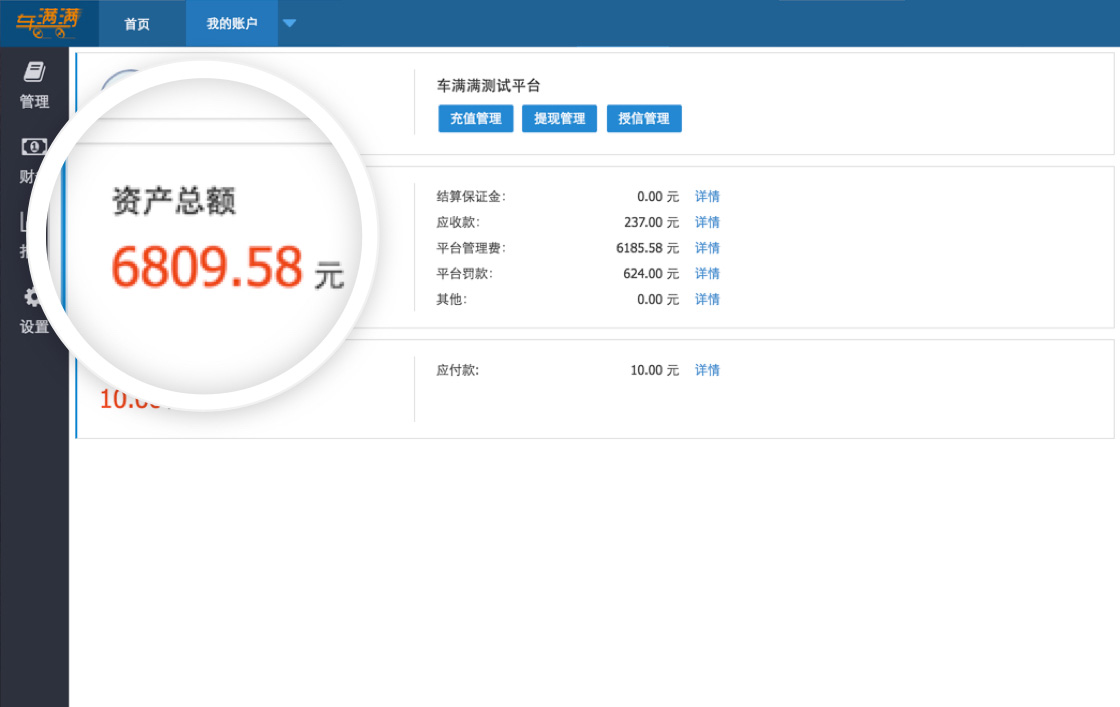
Task: Click the 资产总额 amount 6809.58
Action: point(206,267)
